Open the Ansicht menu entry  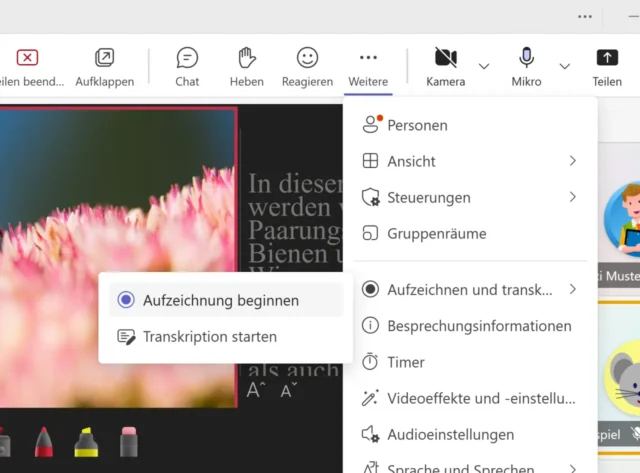click(x=470, y=161)
